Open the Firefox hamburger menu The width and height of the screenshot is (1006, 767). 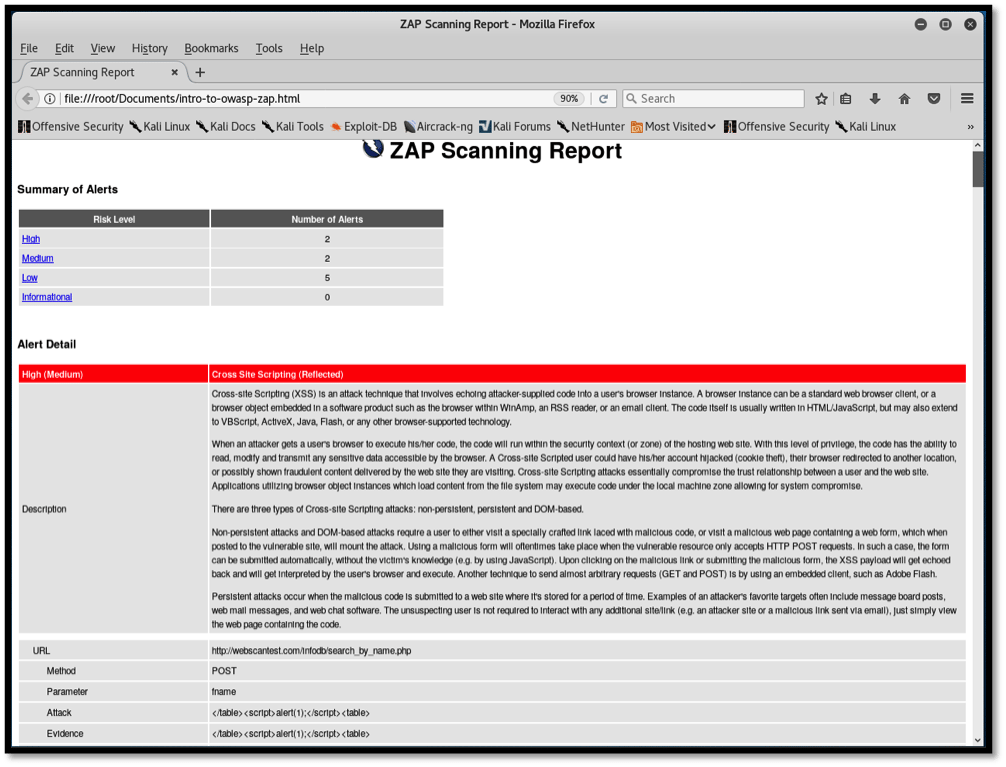click(x=967, y=99)
